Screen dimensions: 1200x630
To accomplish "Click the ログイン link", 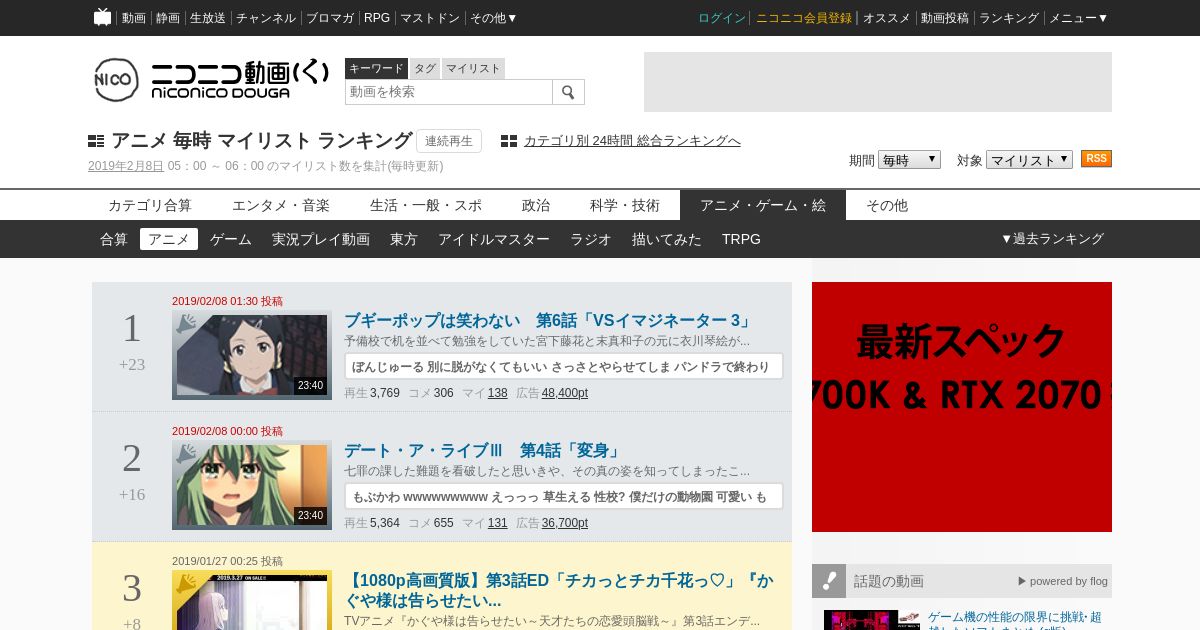I will (x=722, y=18).
